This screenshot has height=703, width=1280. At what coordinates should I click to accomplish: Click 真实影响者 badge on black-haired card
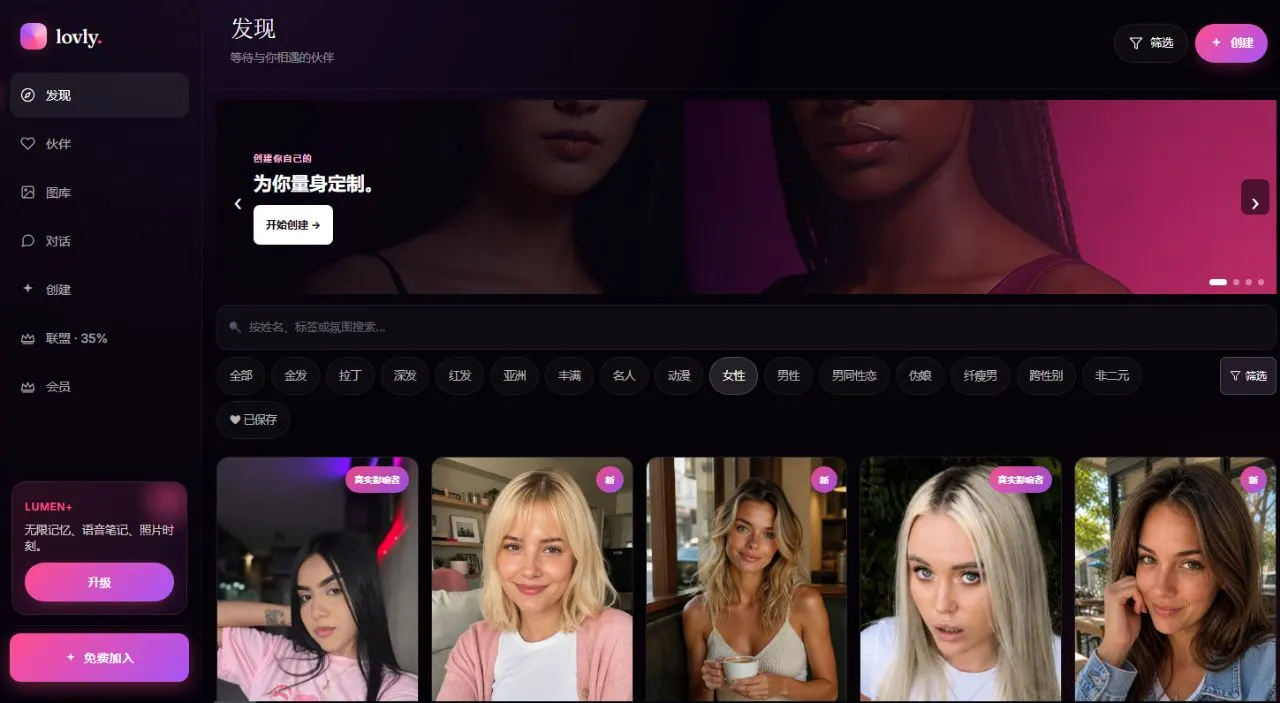[x=377, y=480]
